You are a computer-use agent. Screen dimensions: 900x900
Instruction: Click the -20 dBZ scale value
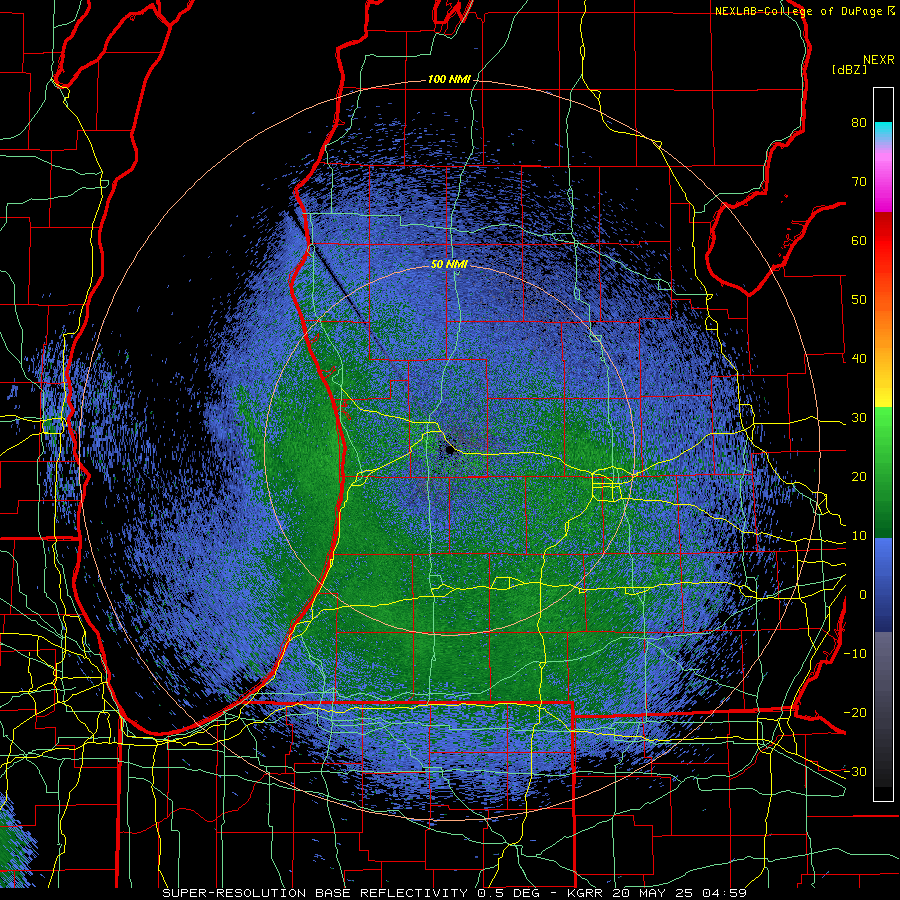(855, 713)
